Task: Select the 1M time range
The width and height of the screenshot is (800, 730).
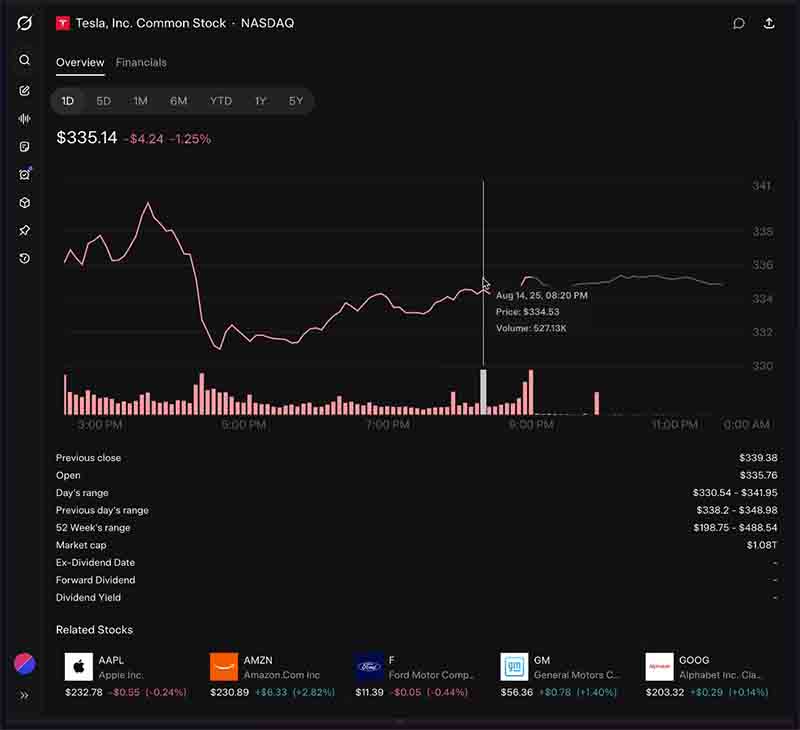Action: (x=140, y=101)
